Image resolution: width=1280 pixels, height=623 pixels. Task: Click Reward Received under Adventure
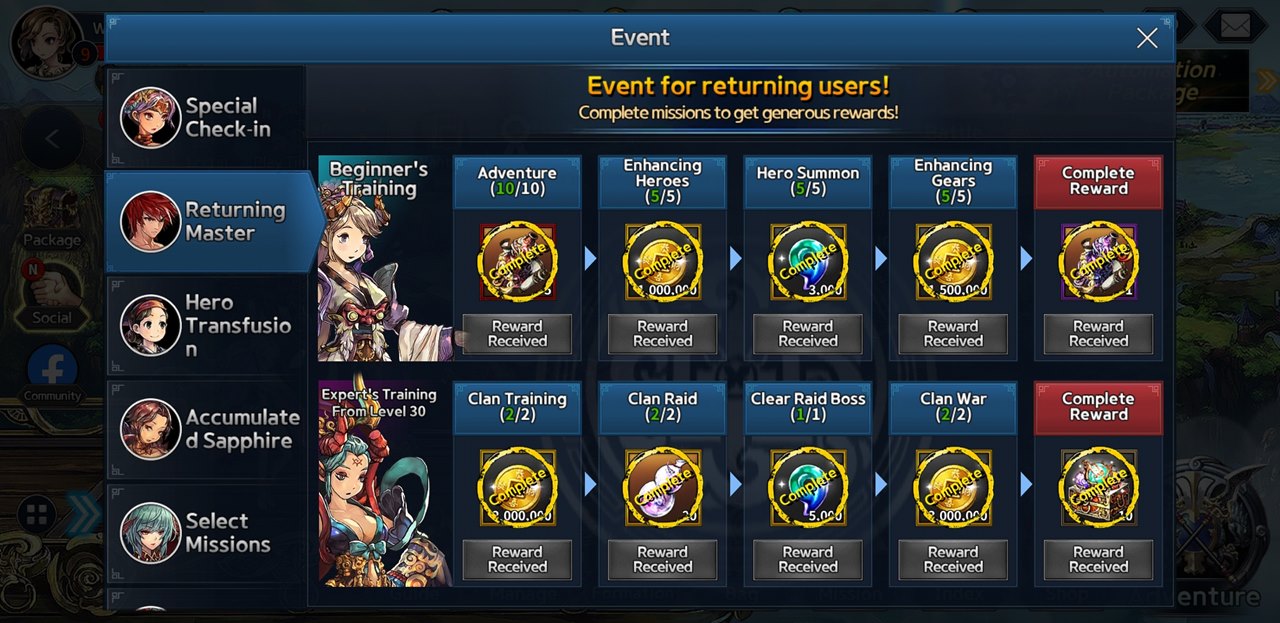click(x=517, y=334)
